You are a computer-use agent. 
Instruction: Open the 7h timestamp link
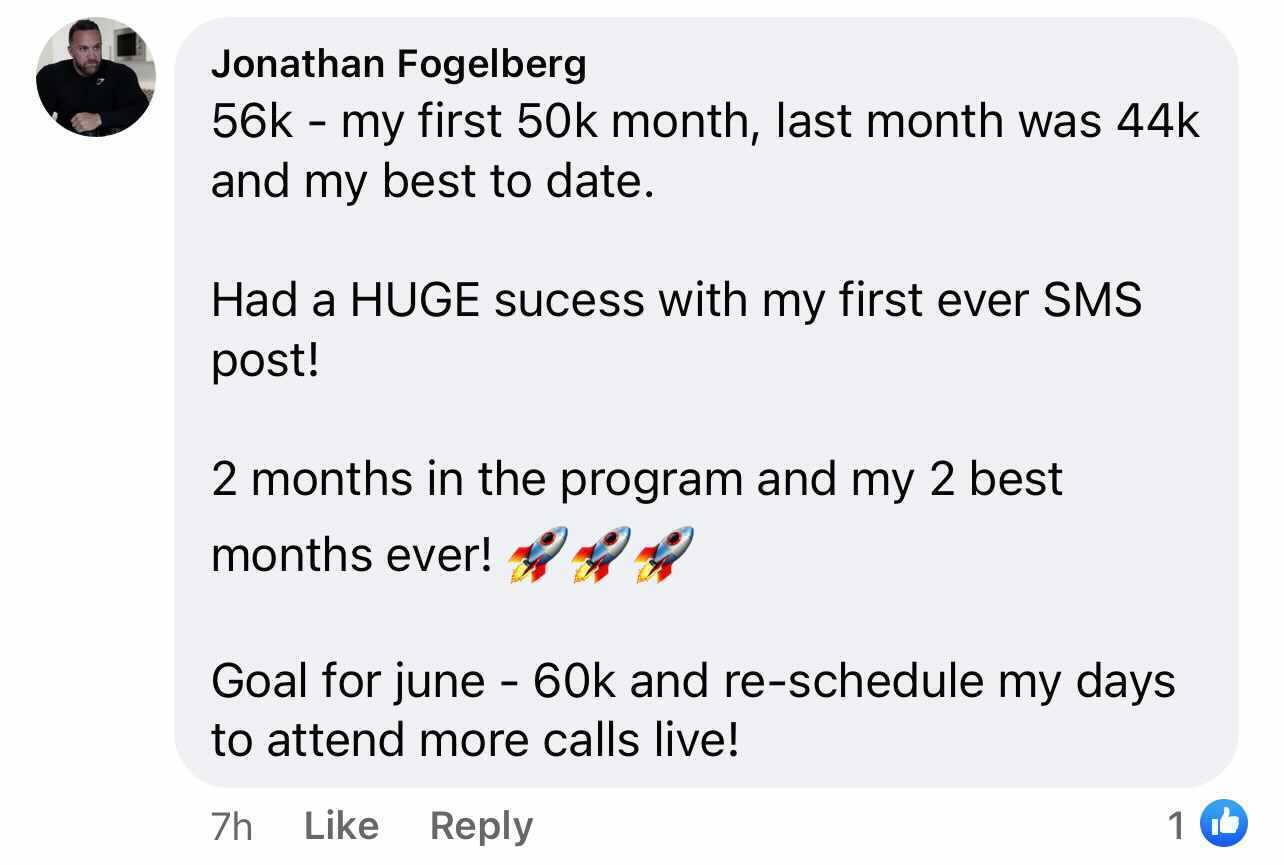pyautogui.click(x=232, y=826)
